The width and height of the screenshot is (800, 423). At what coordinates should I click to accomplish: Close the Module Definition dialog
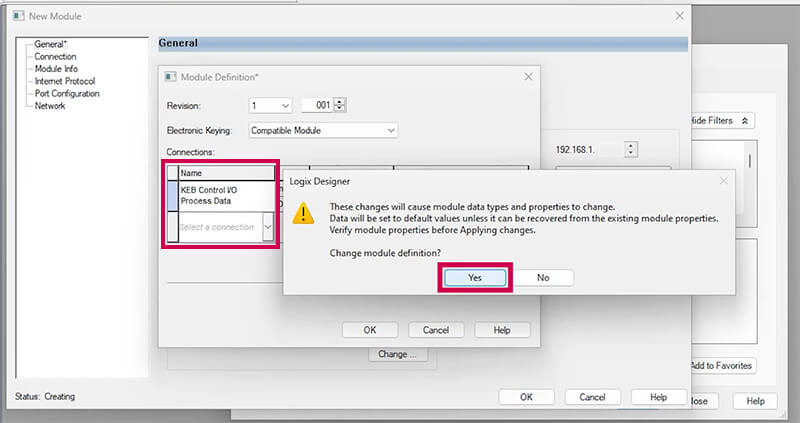(529, 77)
